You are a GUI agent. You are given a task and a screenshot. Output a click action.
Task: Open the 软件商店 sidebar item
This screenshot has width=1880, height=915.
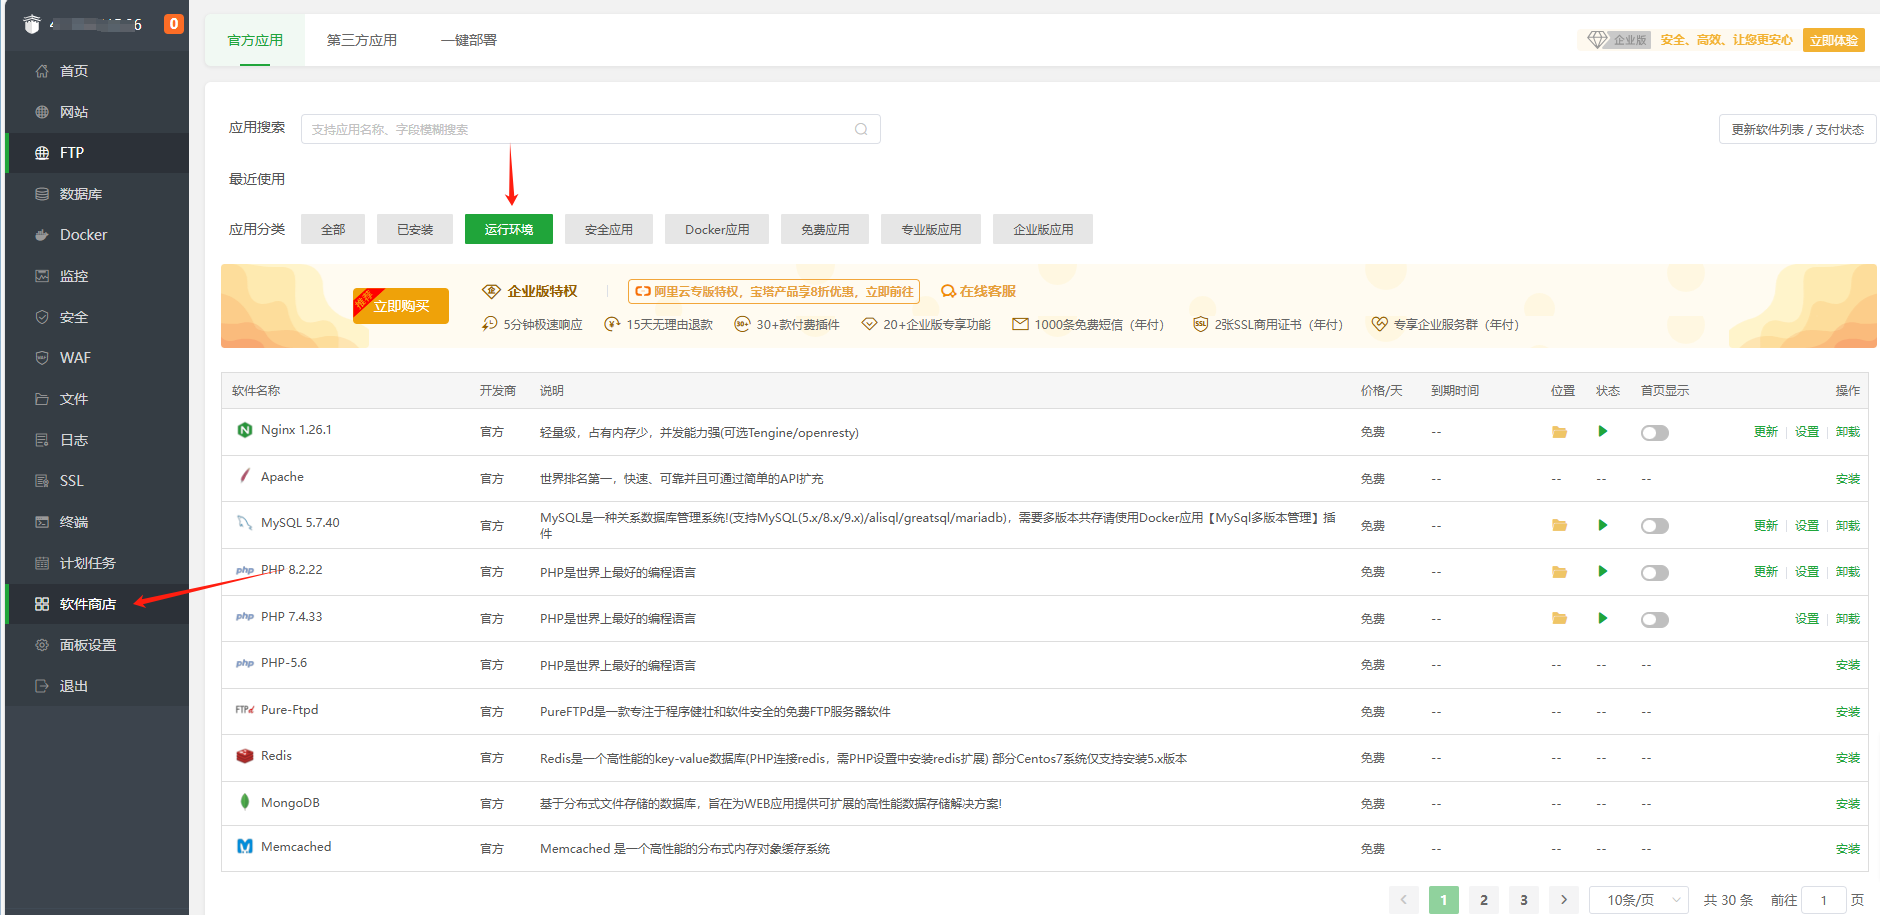pos(97,604)
